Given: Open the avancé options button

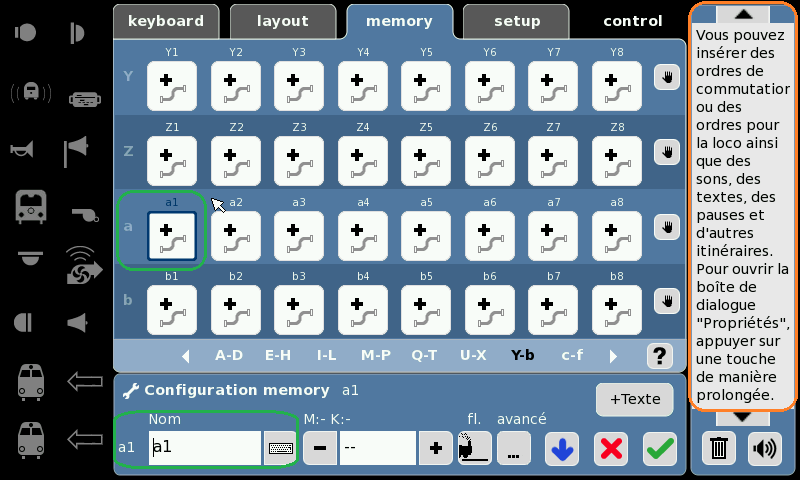Looking at the screenshot, I should (x=513, y=449).
